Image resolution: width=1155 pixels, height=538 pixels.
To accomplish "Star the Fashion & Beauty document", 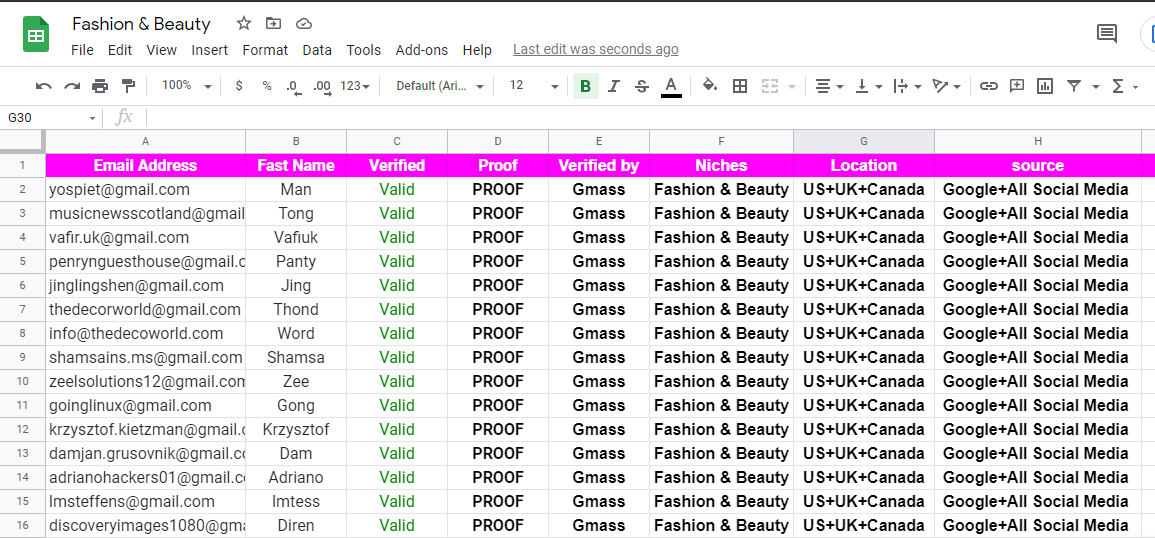I will pyautogui.click(x=244, y=23).
